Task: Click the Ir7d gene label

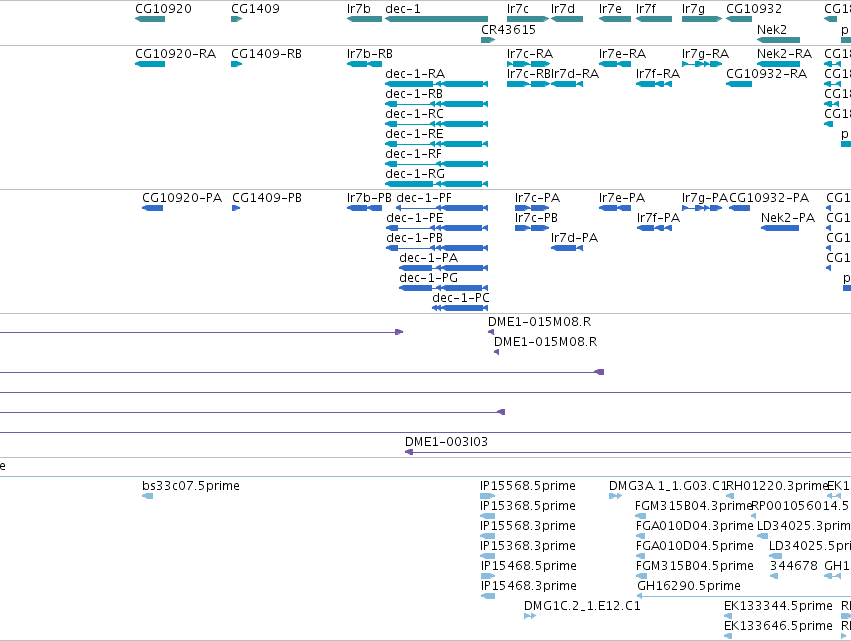Action: pyautogui.click(x=562, y=9)
